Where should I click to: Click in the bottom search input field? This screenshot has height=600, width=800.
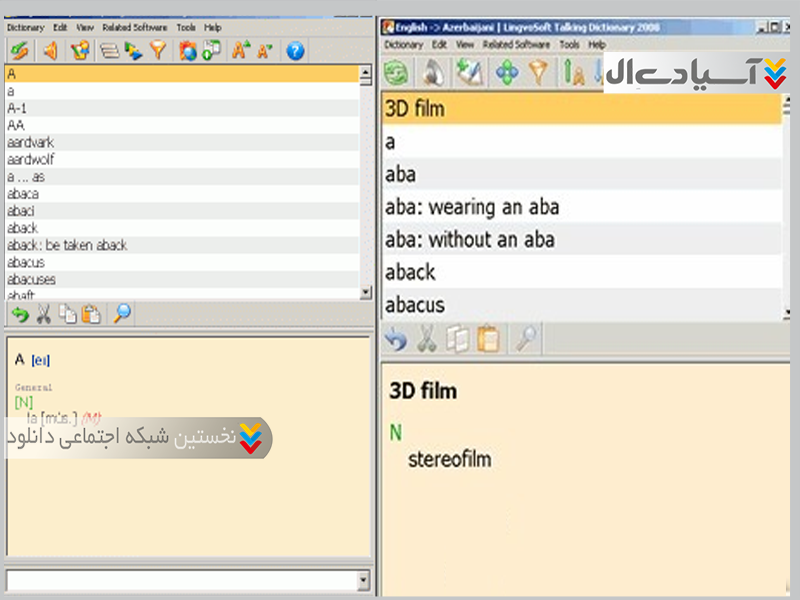tap(180, 580)
